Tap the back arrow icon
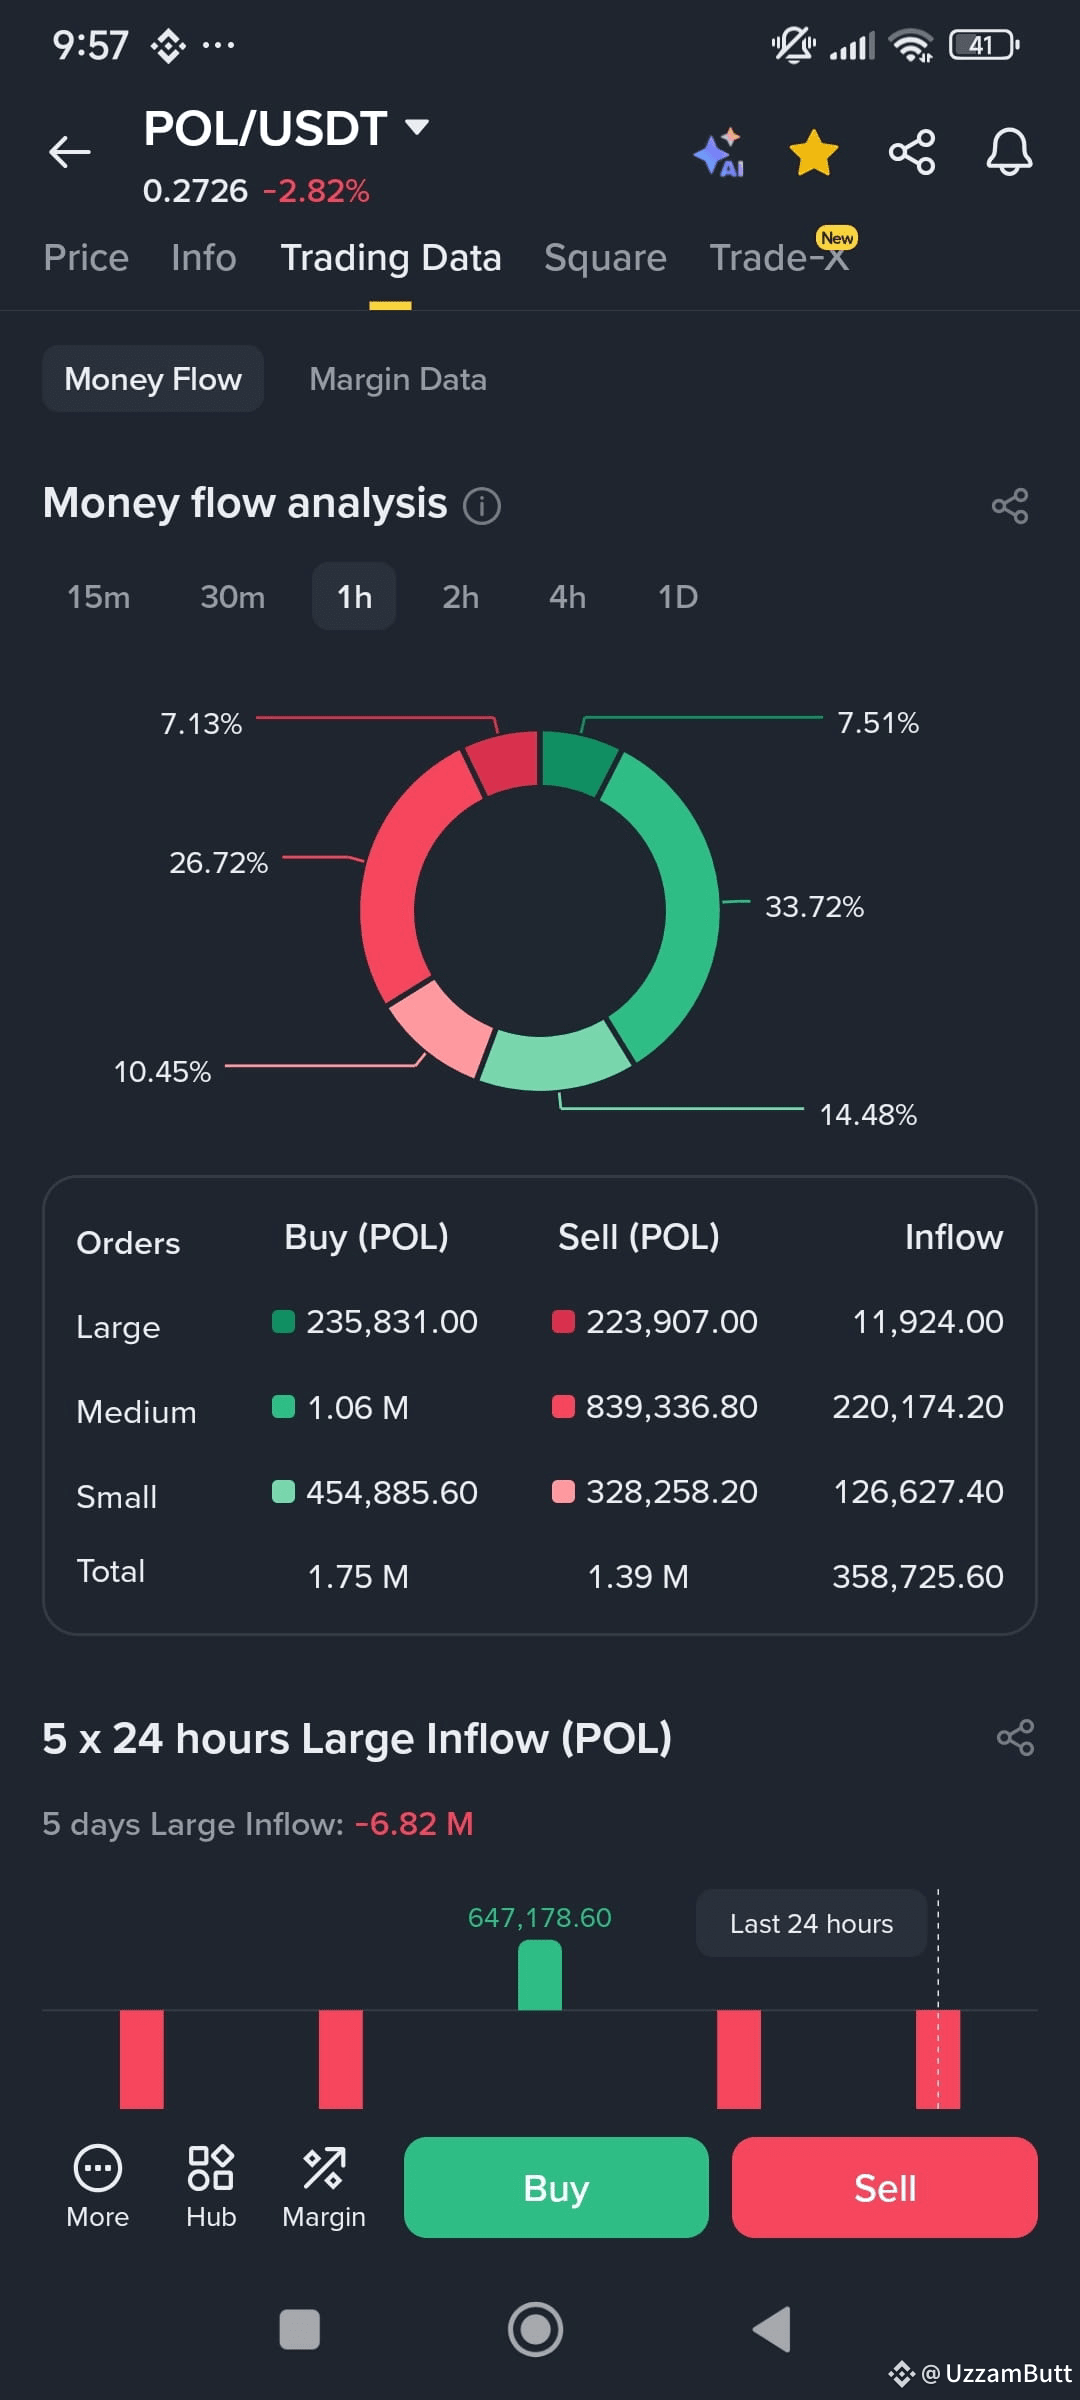Viewport: 1080px width, 2400px height. click(69, 152)
